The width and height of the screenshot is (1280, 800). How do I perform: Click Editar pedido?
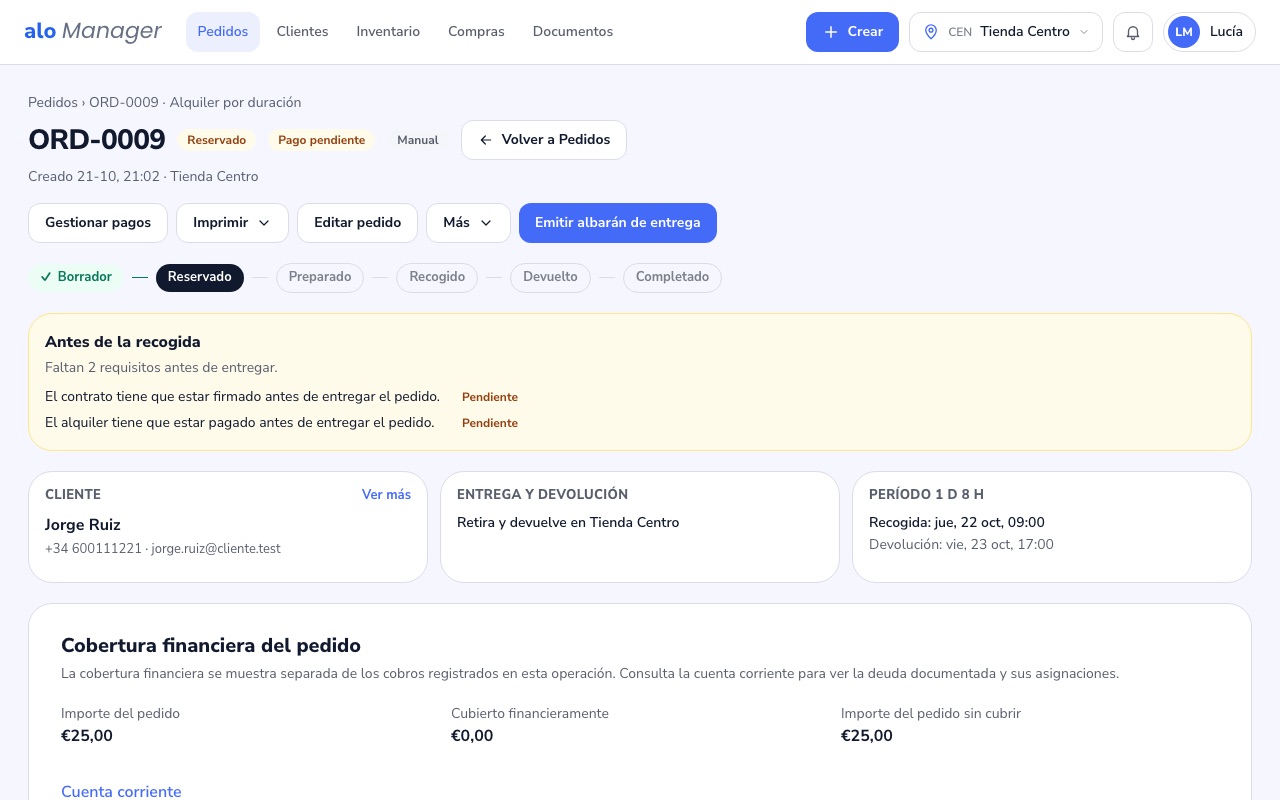(358, 223)
